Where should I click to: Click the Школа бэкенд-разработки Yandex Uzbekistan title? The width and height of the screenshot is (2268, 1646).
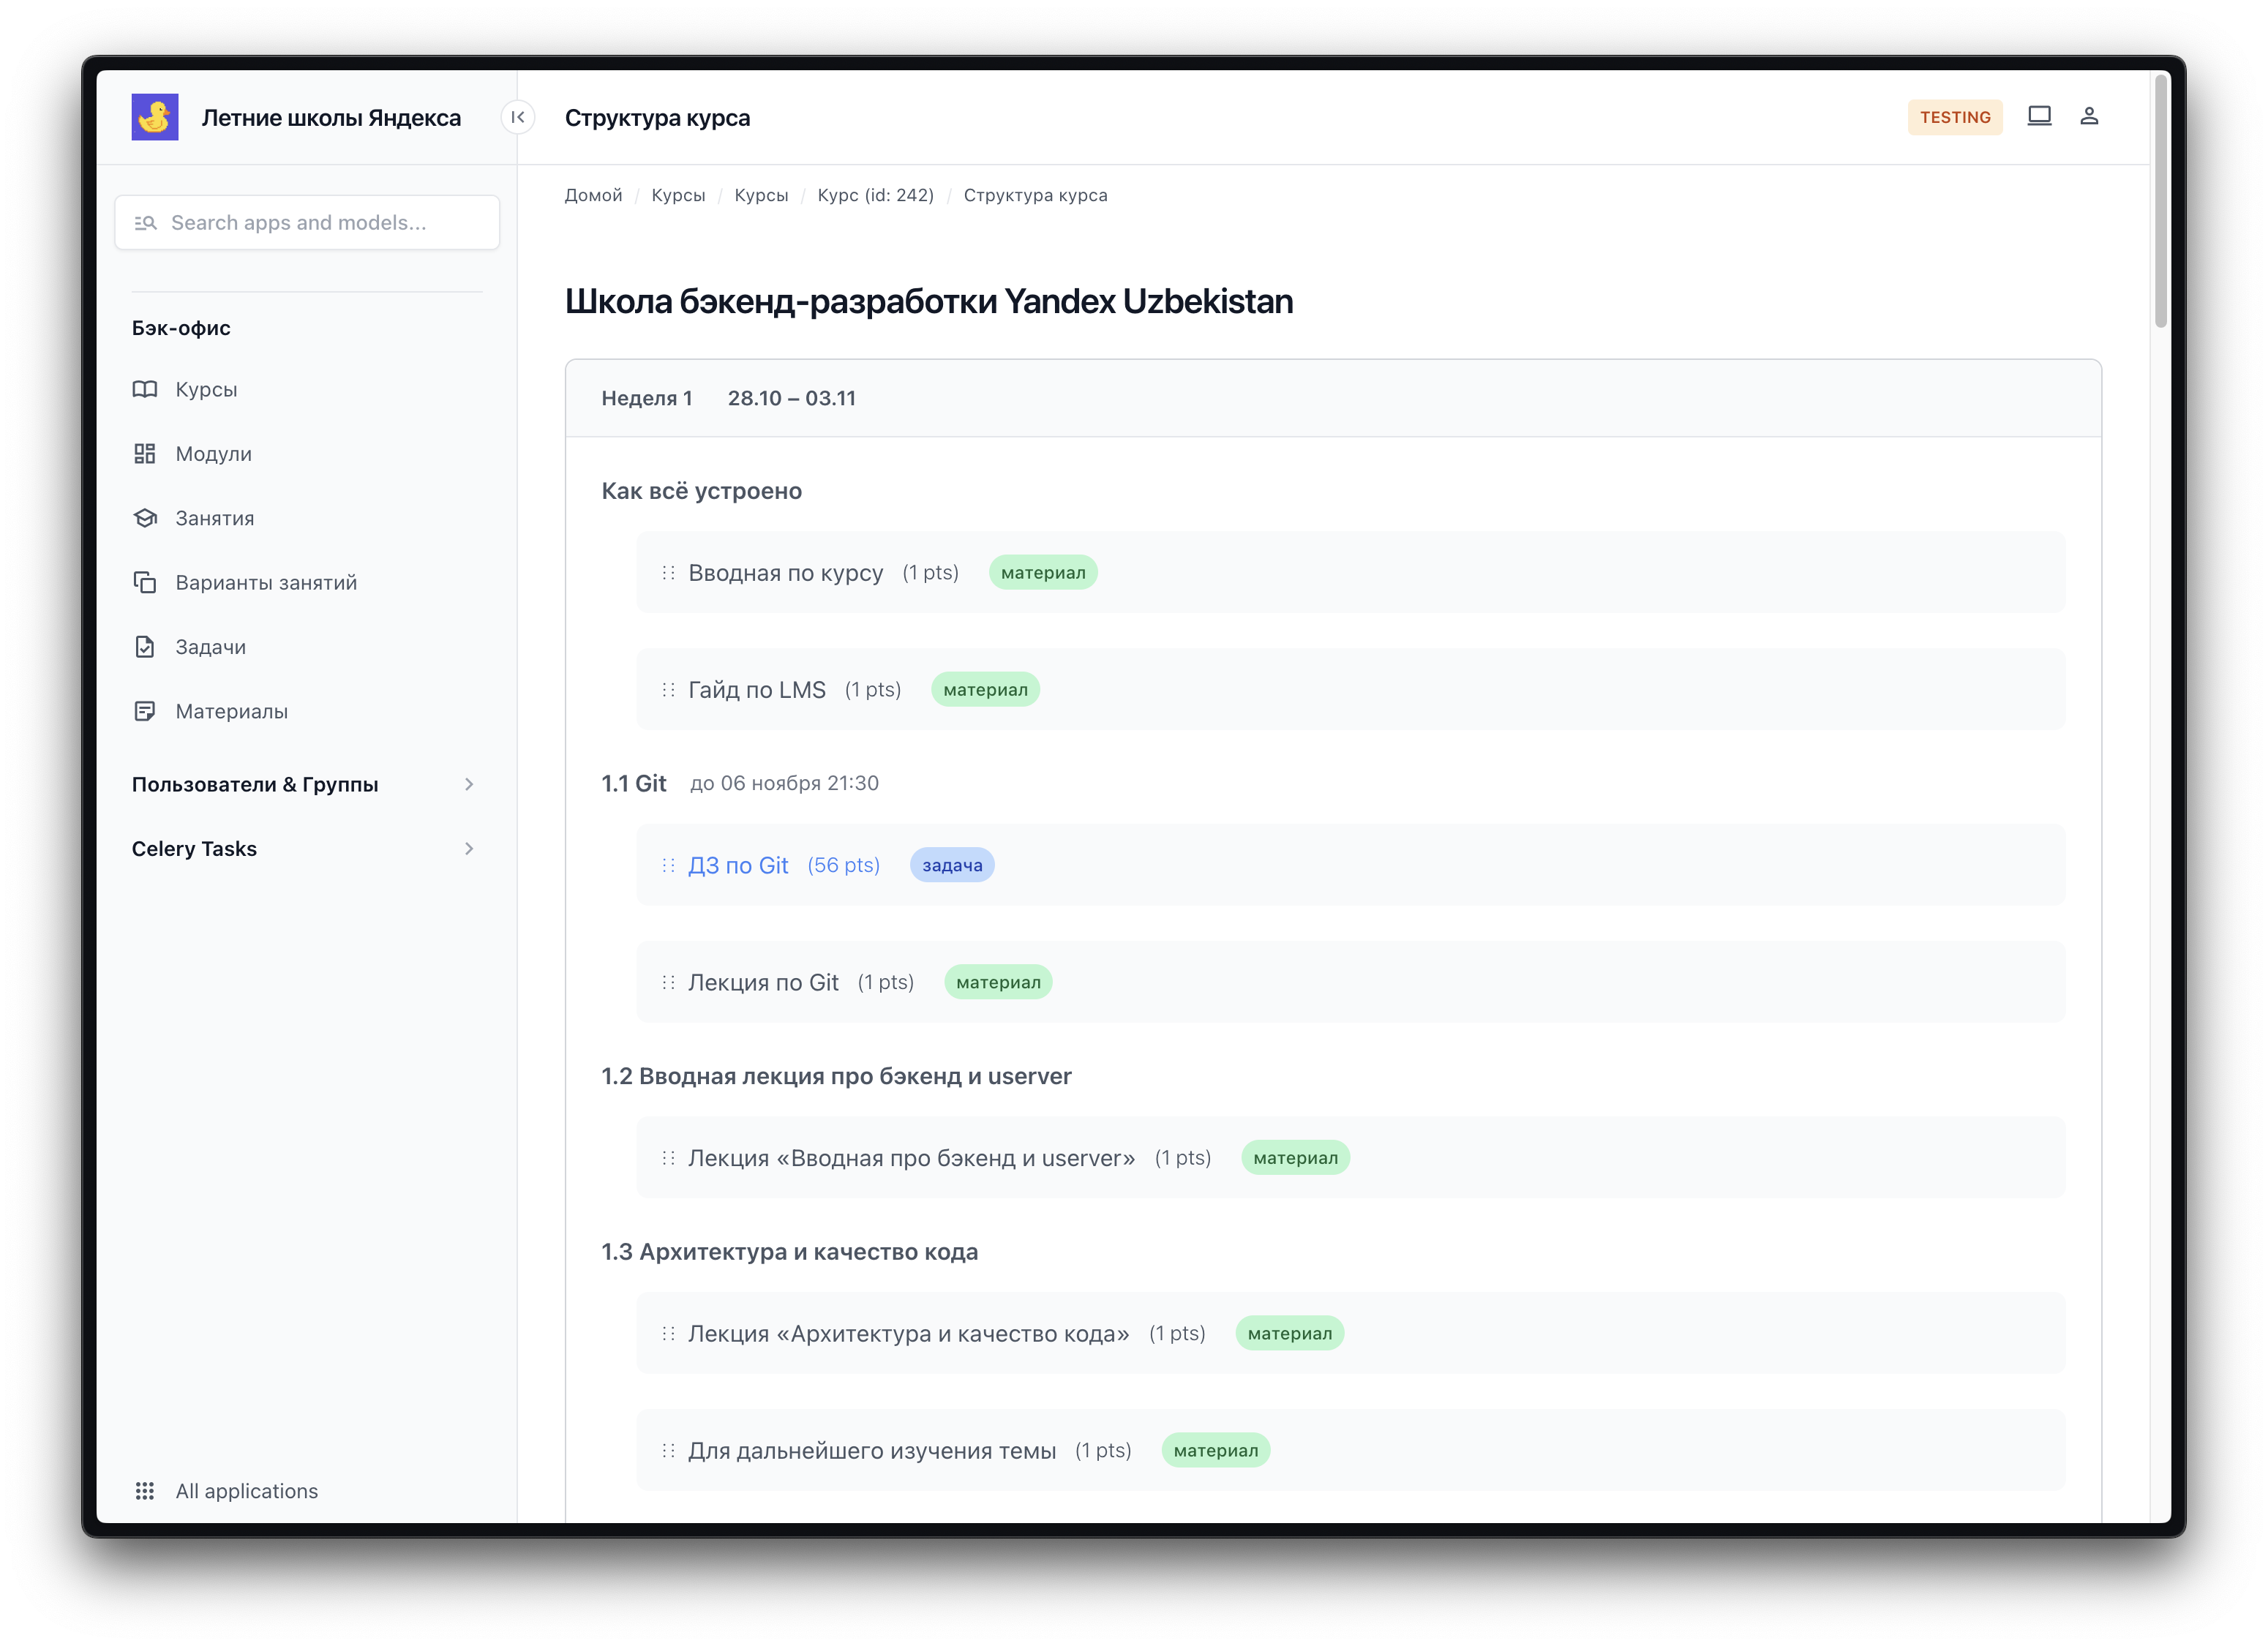[x=929, y=301]
